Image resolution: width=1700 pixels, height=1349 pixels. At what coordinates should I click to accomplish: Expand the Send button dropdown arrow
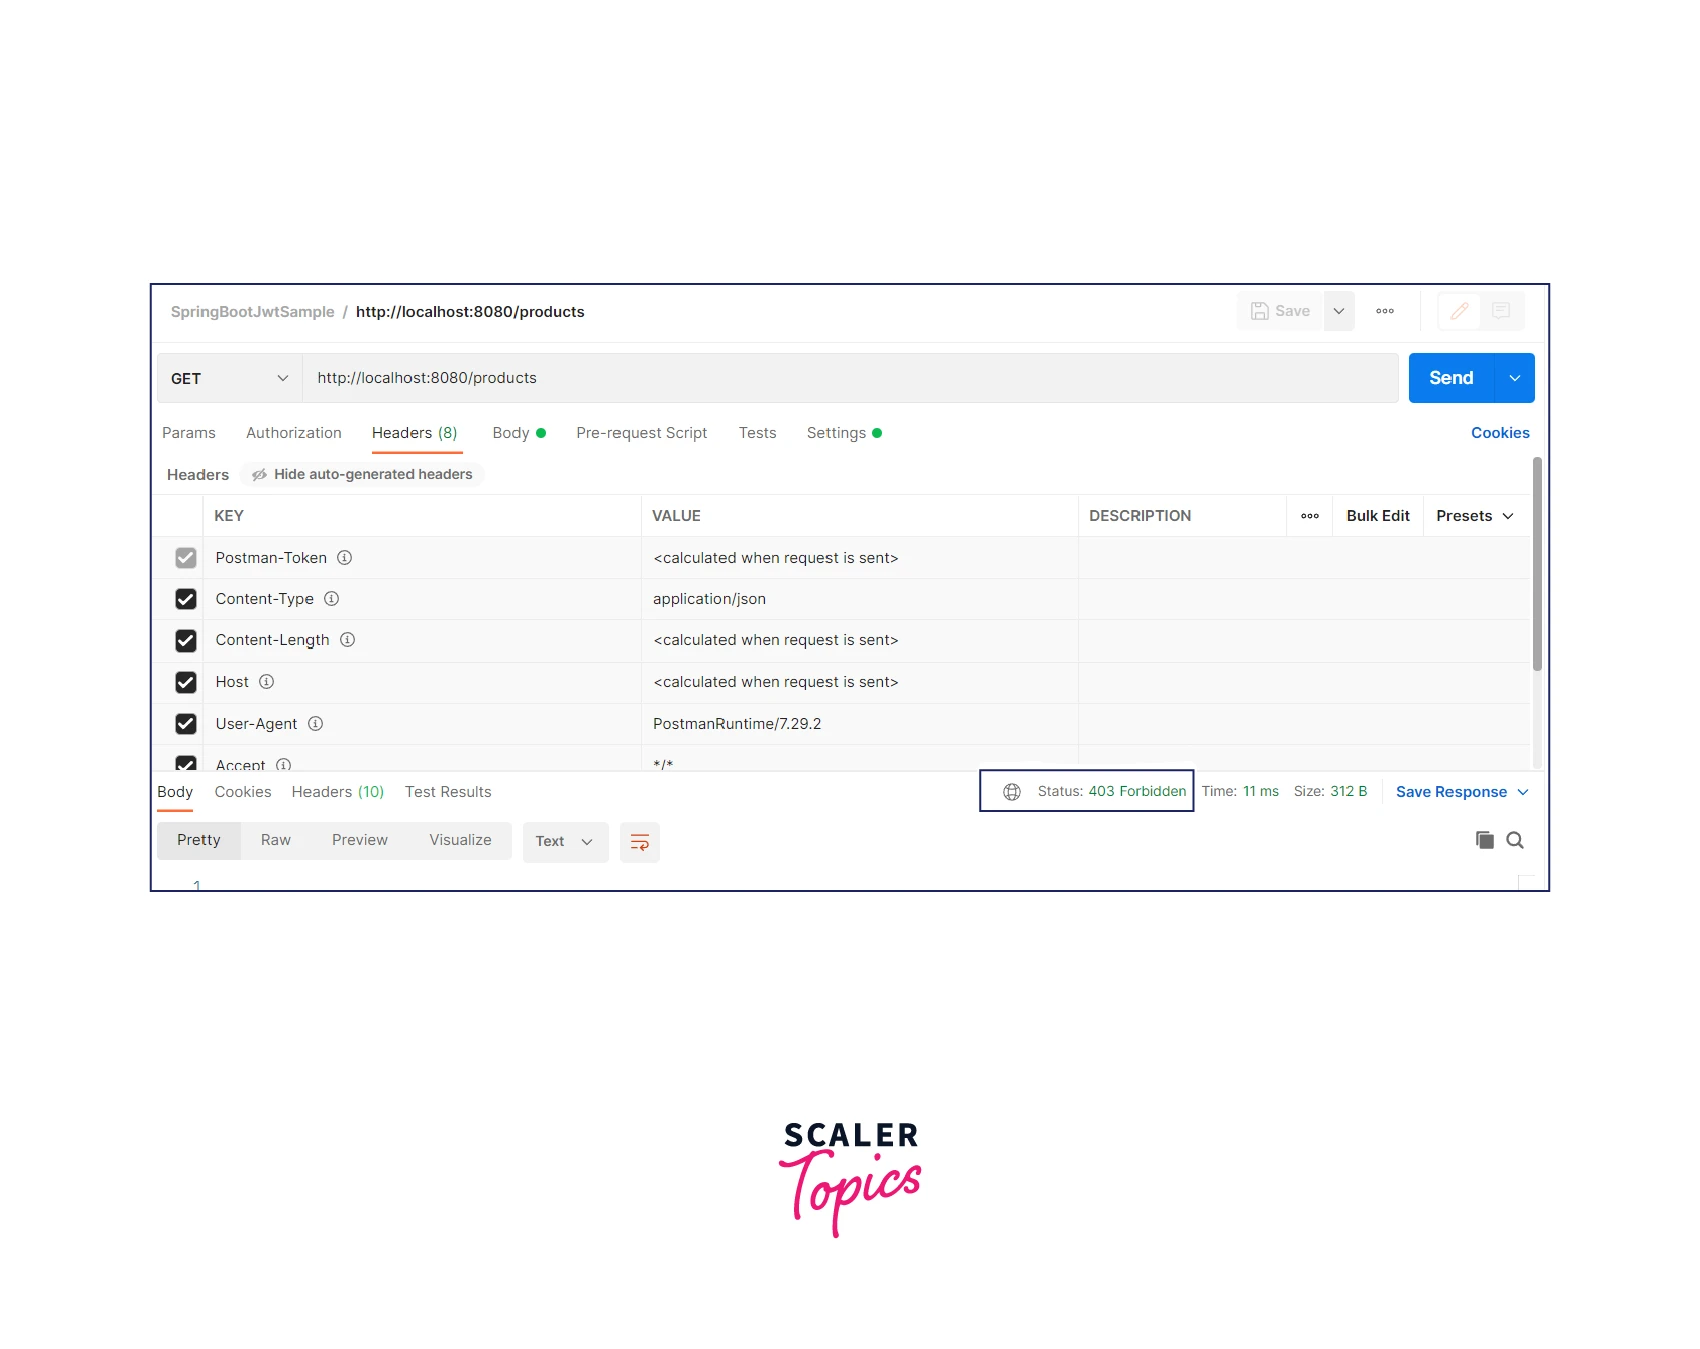[x=1515, y=378]
